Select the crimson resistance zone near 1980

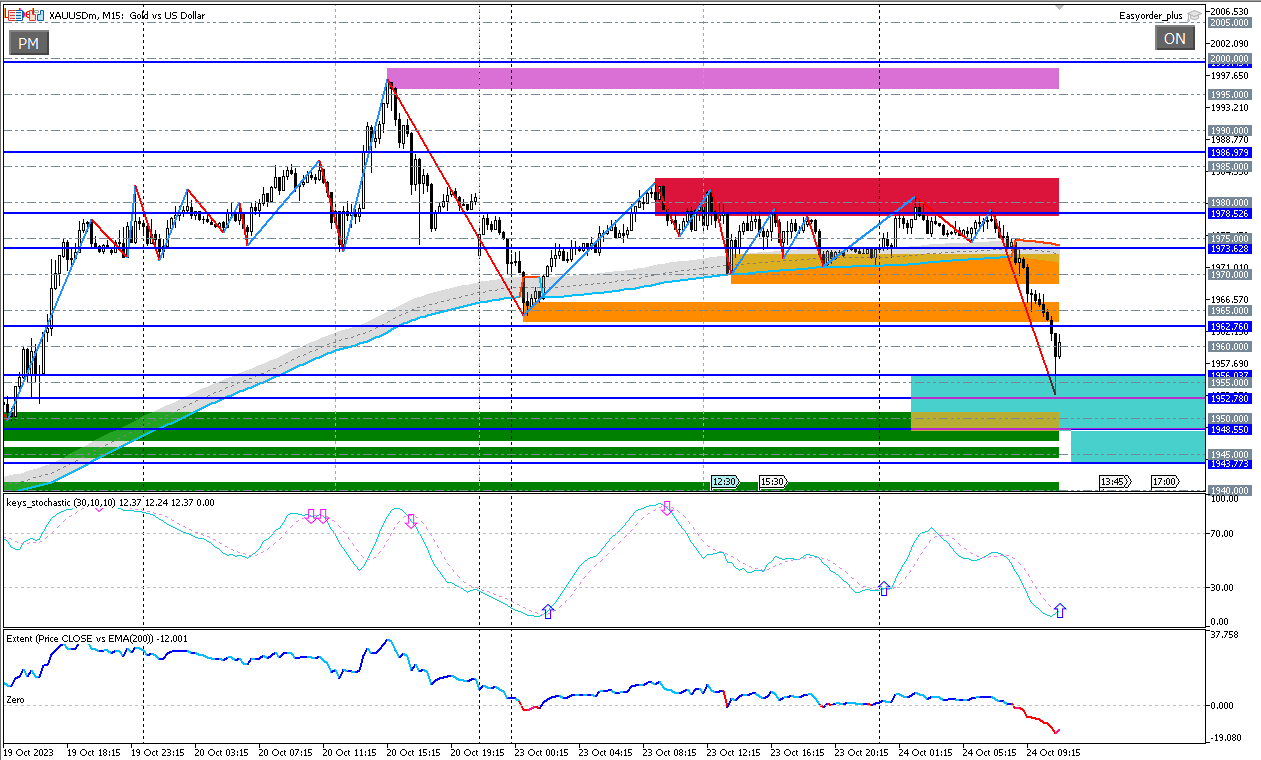click(x=856, y=196)
